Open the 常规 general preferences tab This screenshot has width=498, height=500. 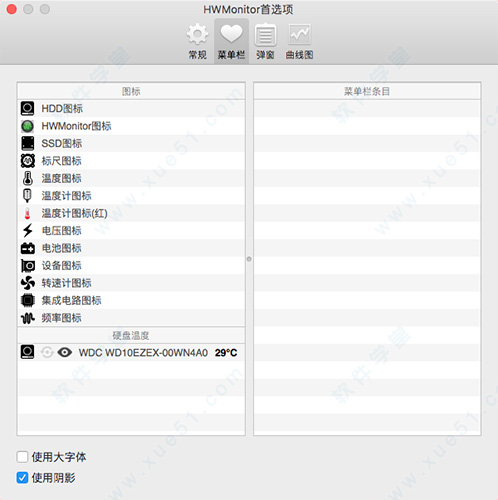[x=197, y=41]
